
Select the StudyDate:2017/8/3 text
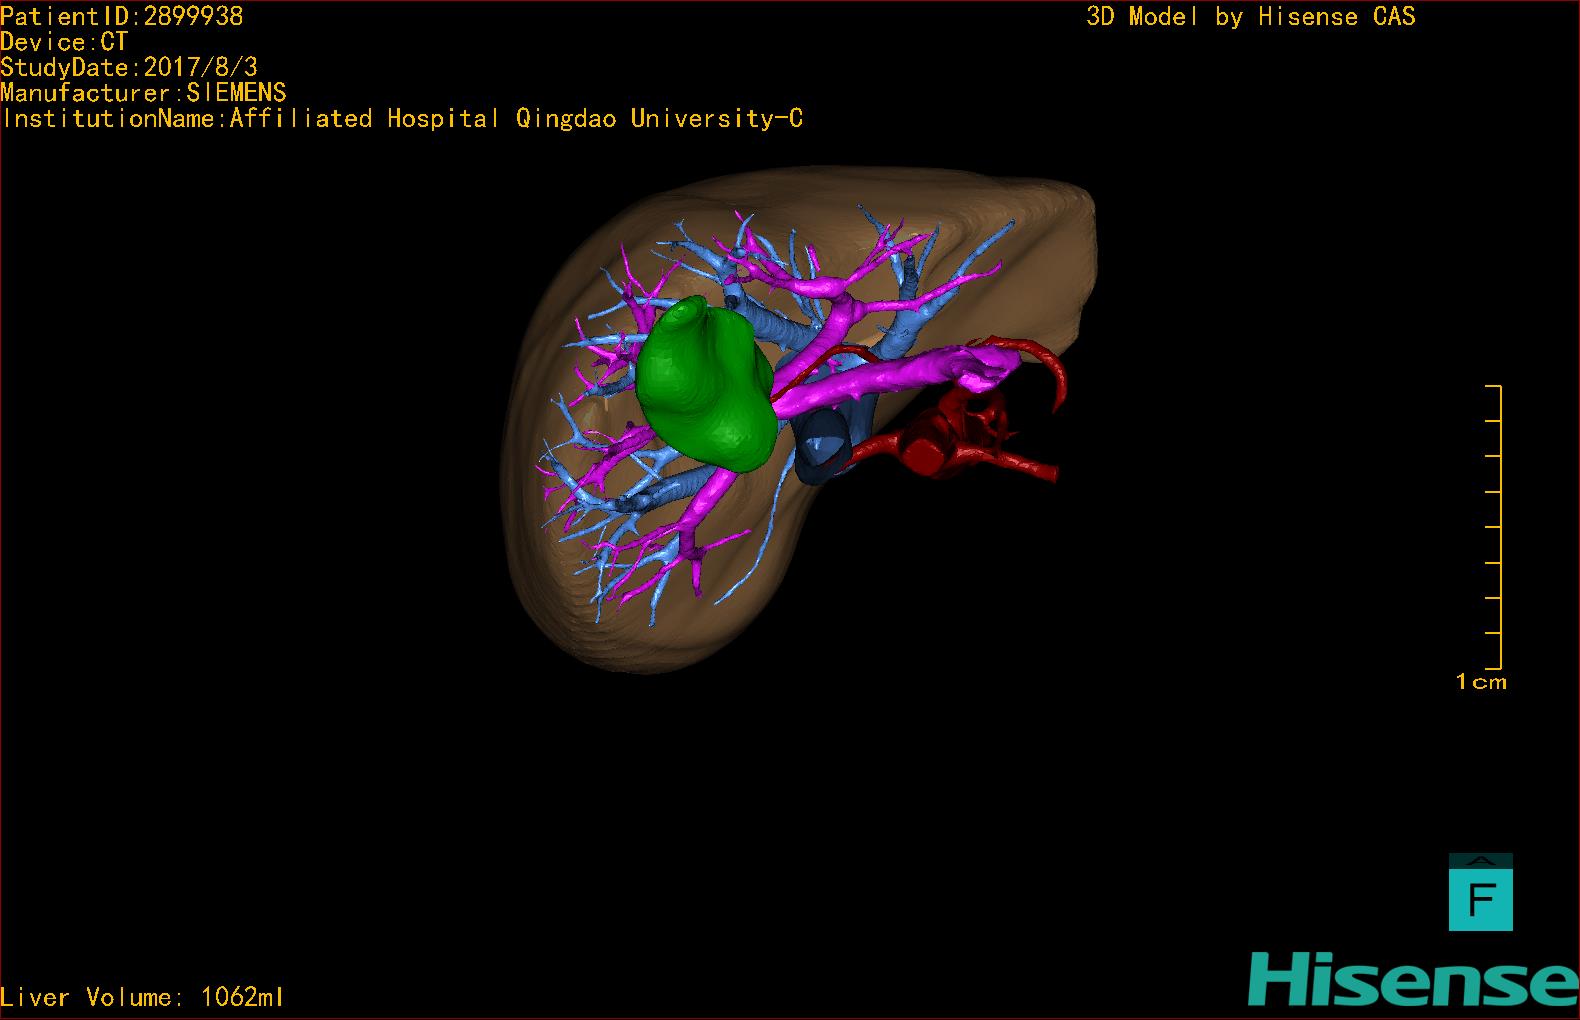pos(129,67)
